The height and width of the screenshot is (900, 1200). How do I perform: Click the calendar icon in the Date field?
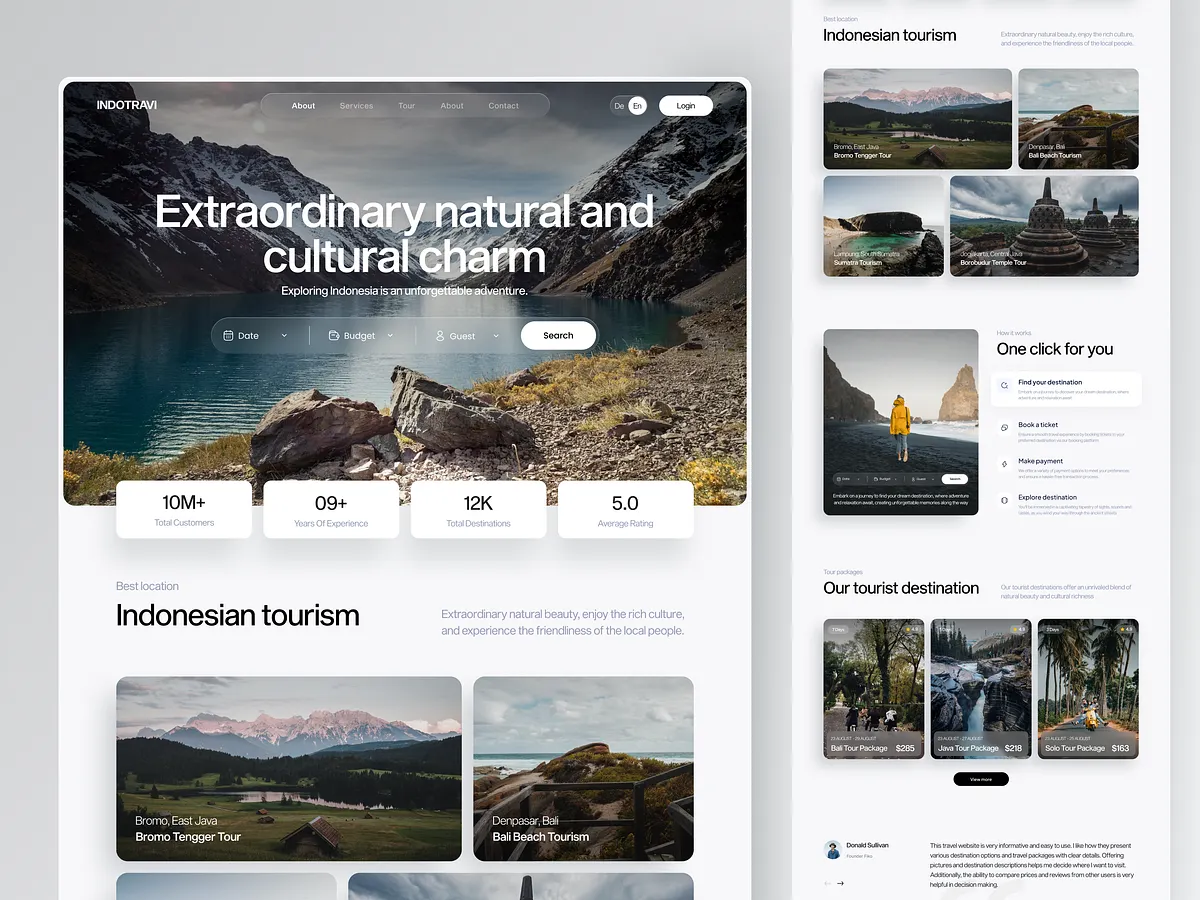tap(228, 335)
